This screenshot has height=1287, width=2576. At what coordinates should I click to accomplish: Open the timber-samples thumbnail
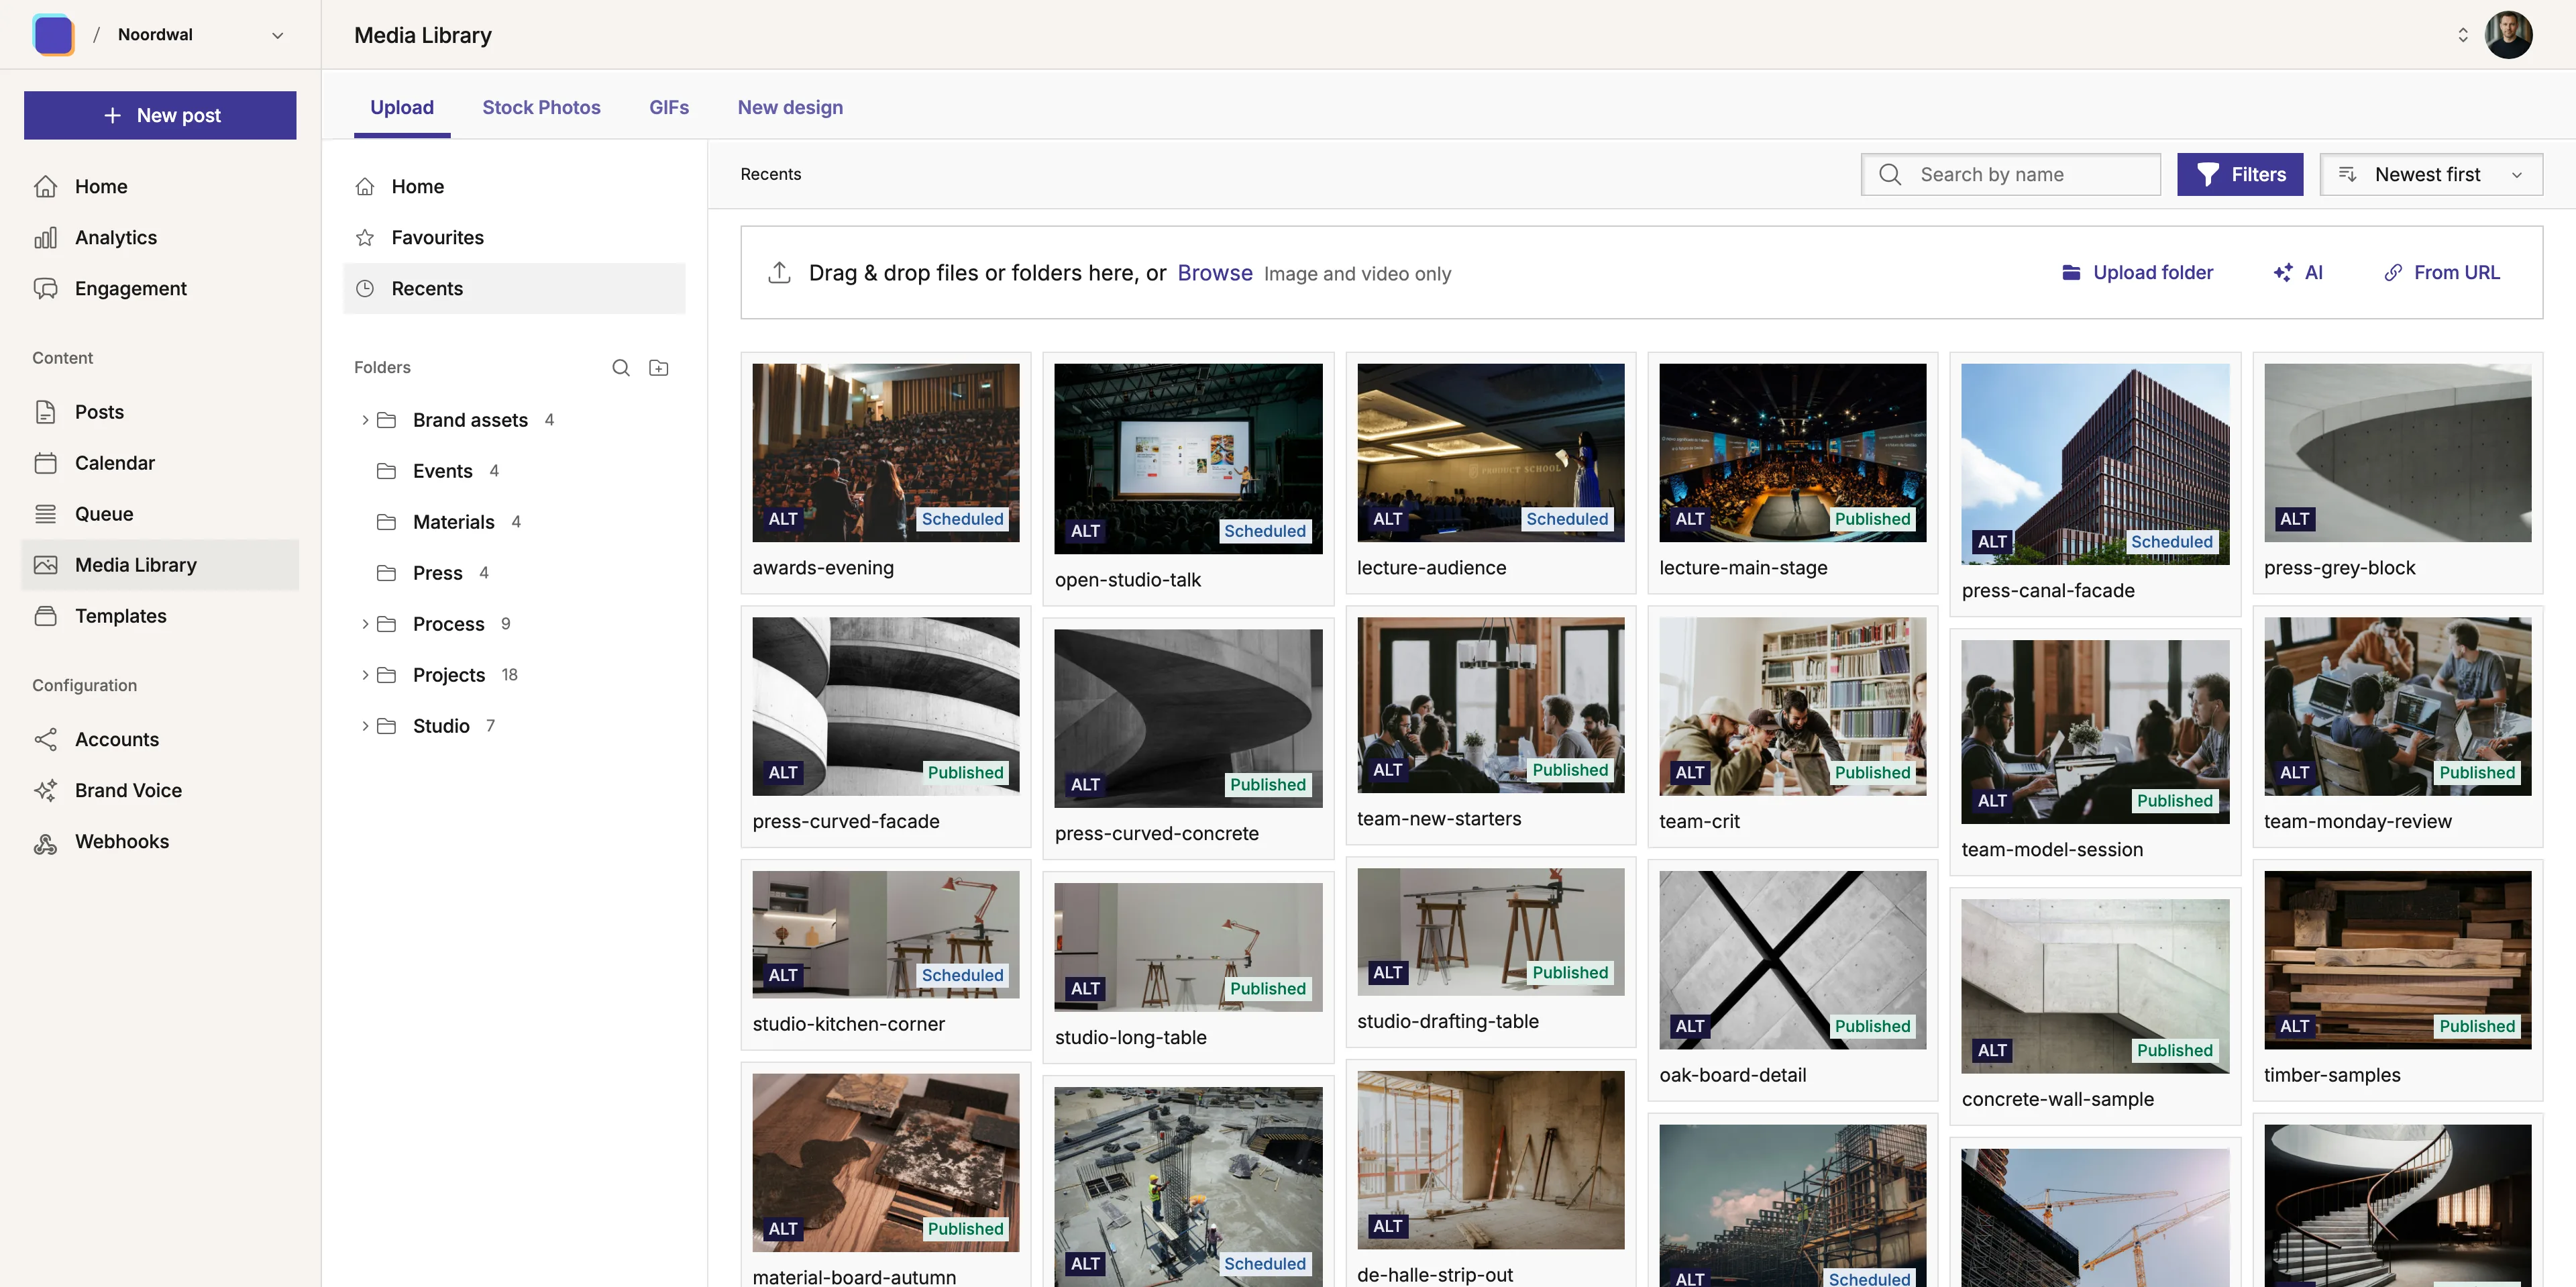[2397, 959]
